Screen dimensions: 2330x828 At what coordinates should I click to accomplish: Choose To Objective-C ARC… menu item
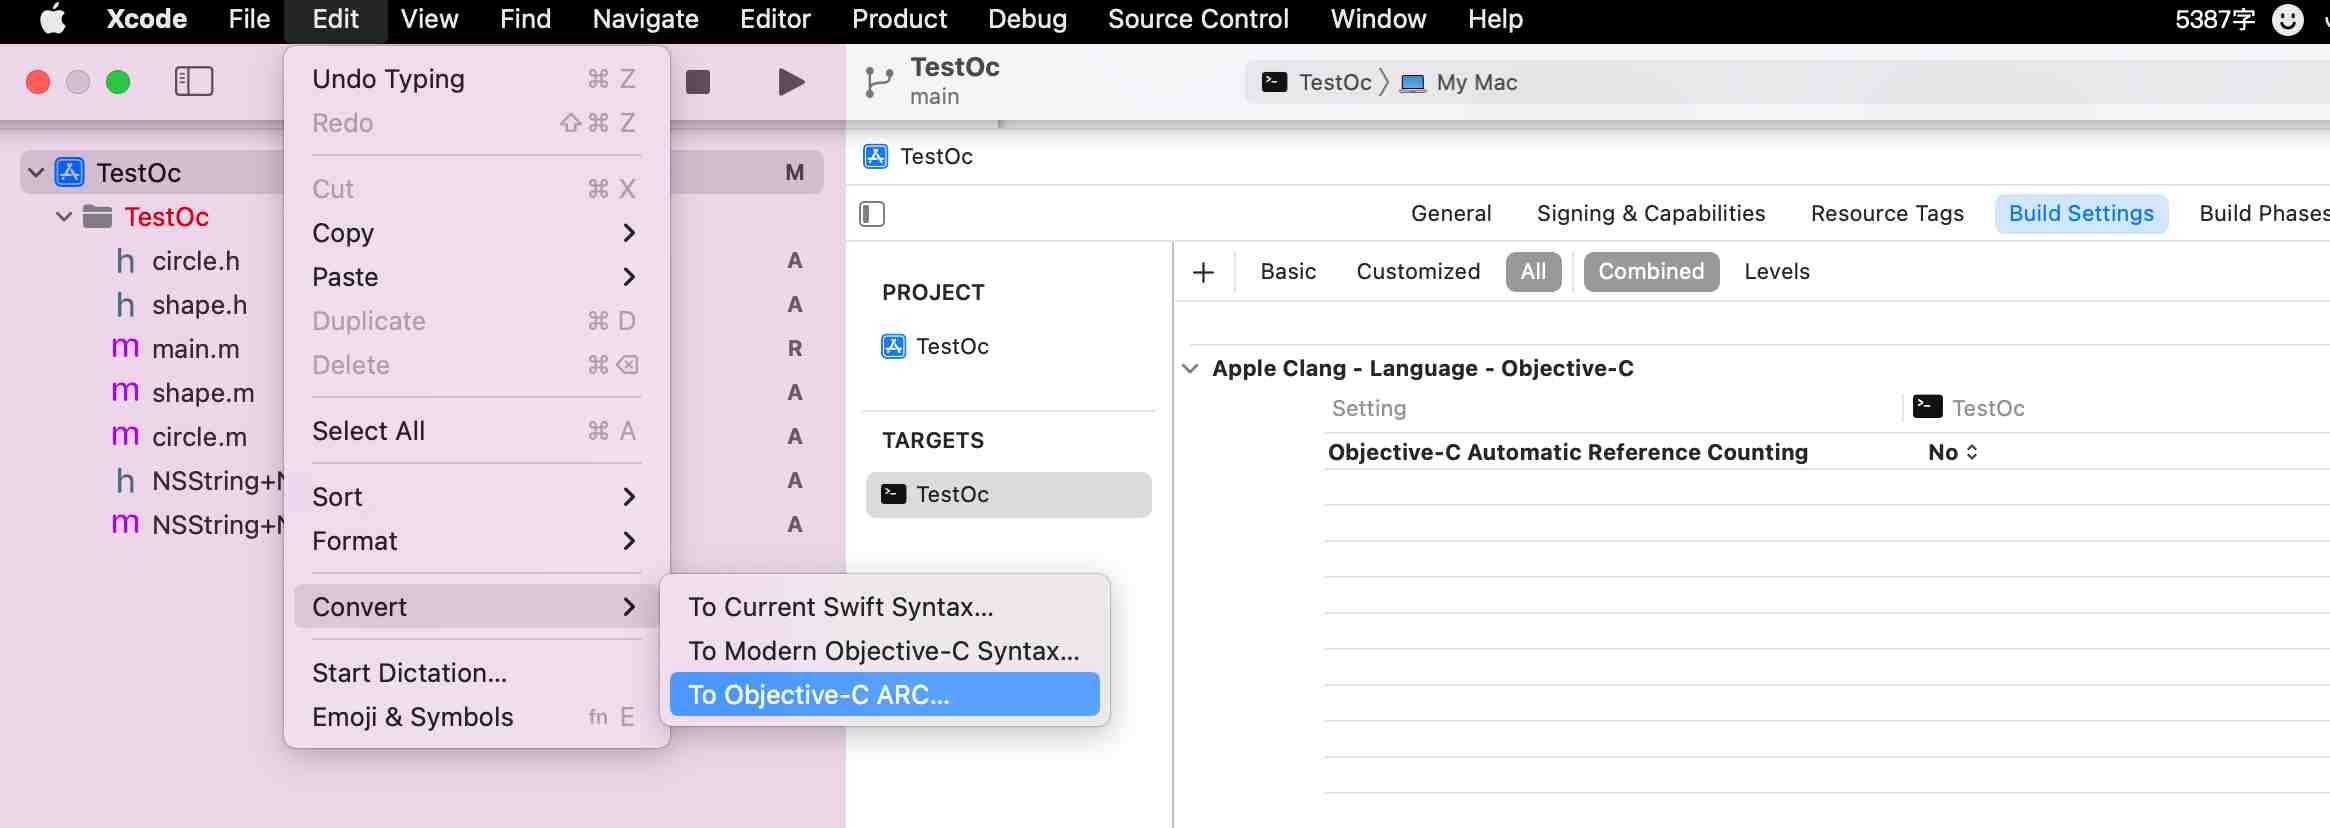click(x=884, y=695)
